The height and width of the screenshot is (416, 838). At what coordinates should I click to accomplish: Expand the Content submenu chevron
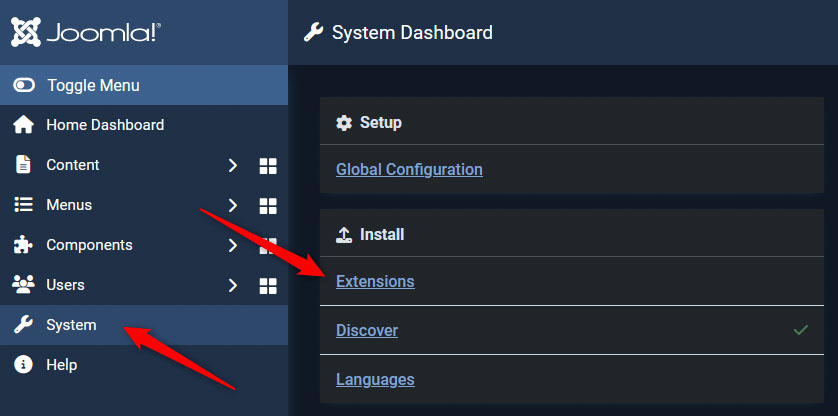pyautogui.click(x=232, y=165)
